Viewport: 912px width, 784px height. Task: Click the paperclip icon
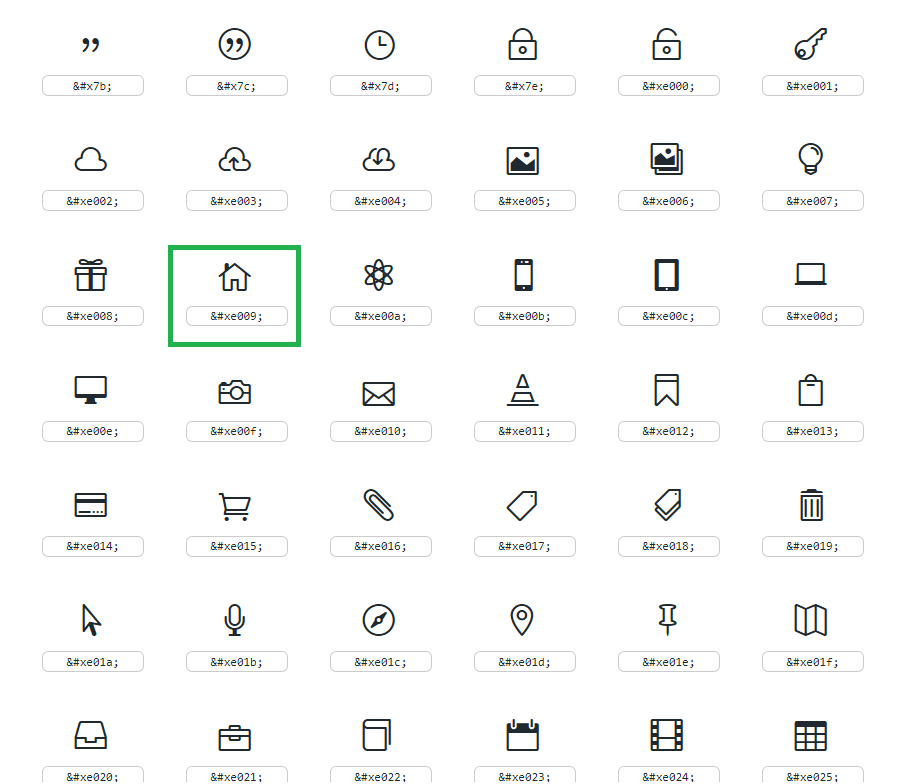pos(379,504)
